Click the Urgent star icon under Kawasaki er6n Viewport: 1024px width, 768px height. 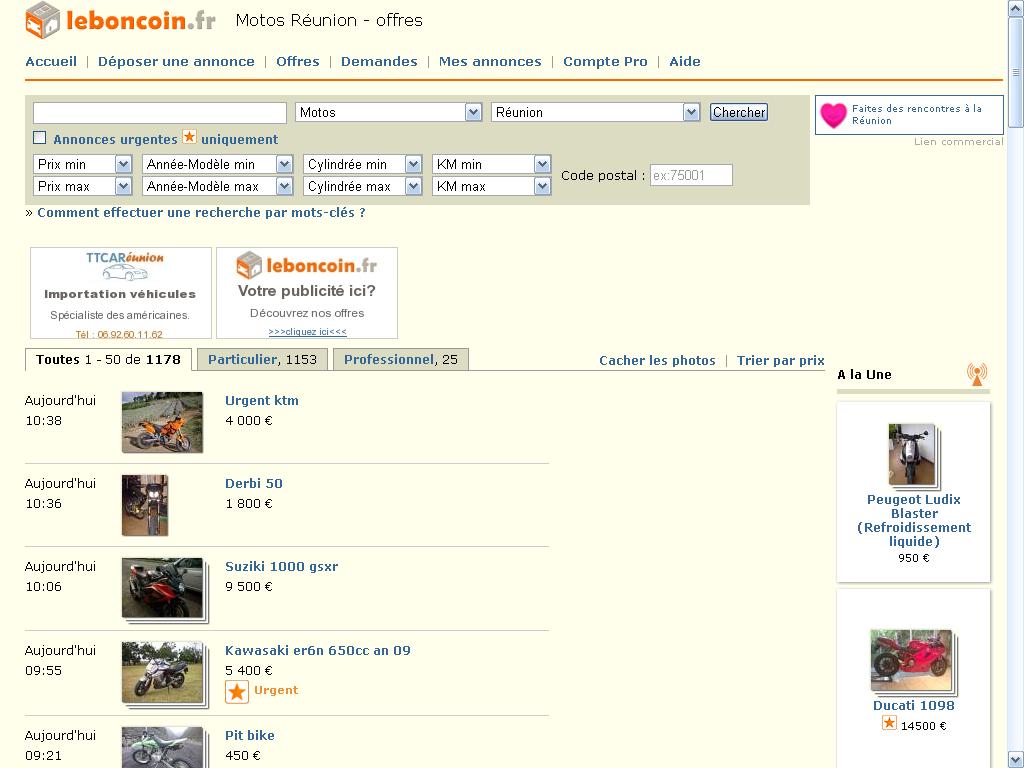[x=237, y=692]
